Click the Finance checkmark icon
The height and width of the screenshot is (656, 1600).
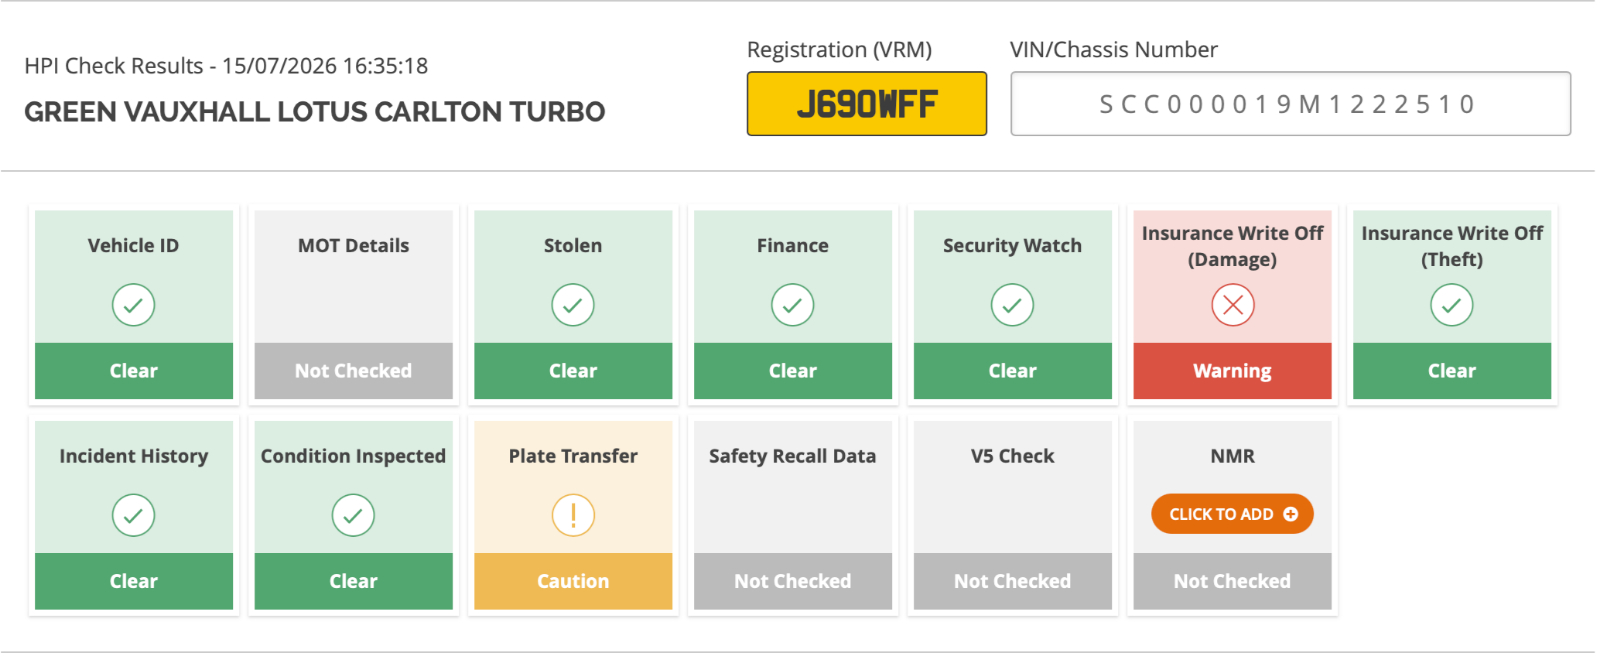tap(792, 305)
